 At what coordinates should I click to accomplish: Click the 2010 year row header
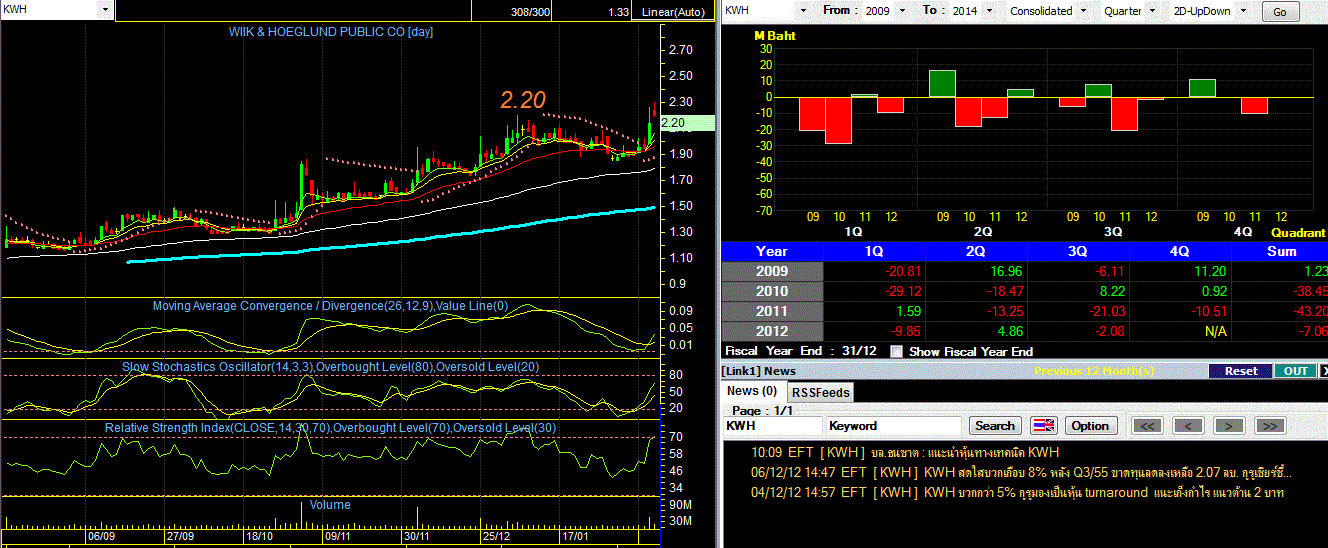click(772, 291)
